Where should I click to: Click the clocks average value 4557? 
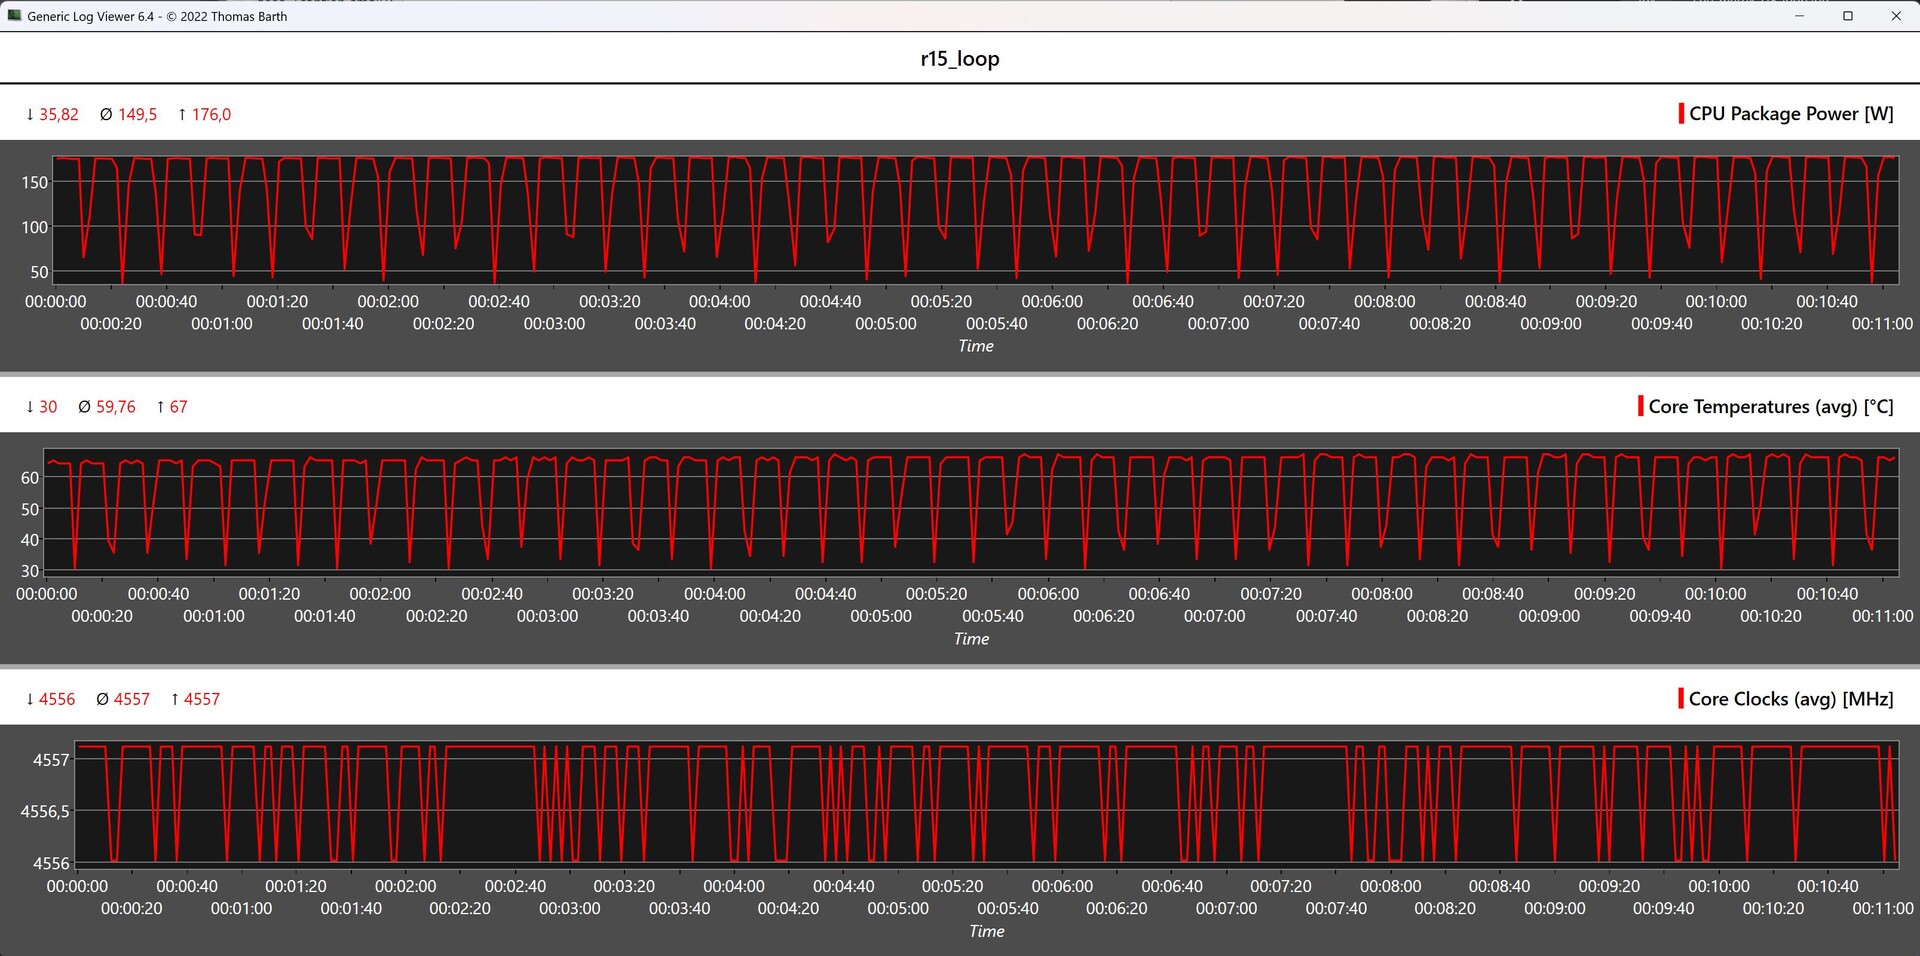pos(132,699)
